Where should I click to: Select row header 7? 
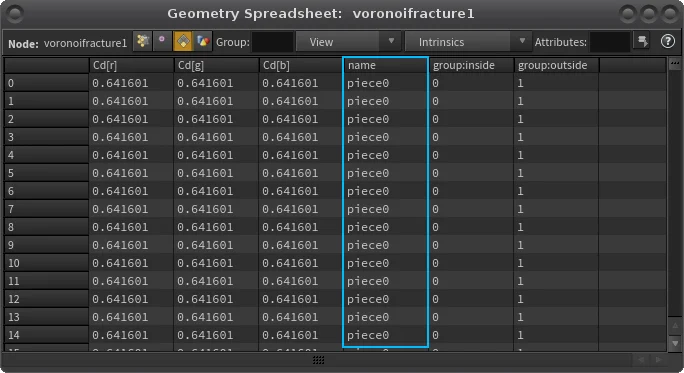(47, 209)
